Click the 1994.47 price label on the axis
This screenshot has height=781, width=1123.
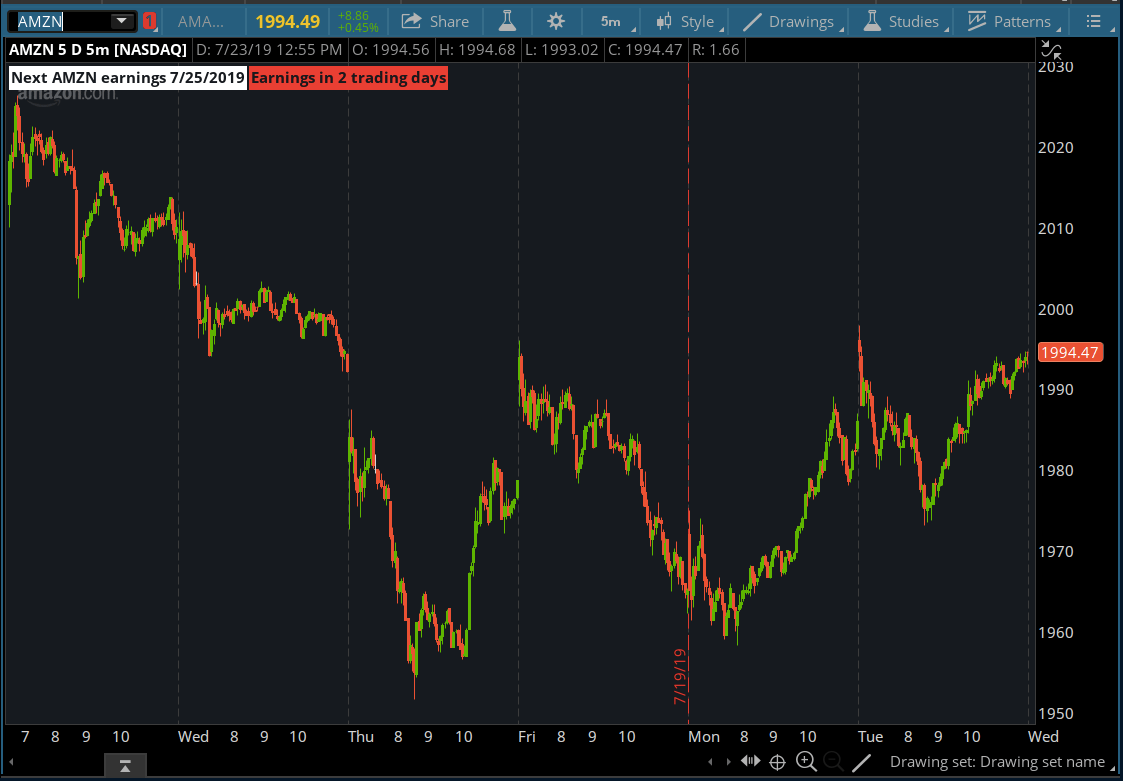coord(1070,351)
